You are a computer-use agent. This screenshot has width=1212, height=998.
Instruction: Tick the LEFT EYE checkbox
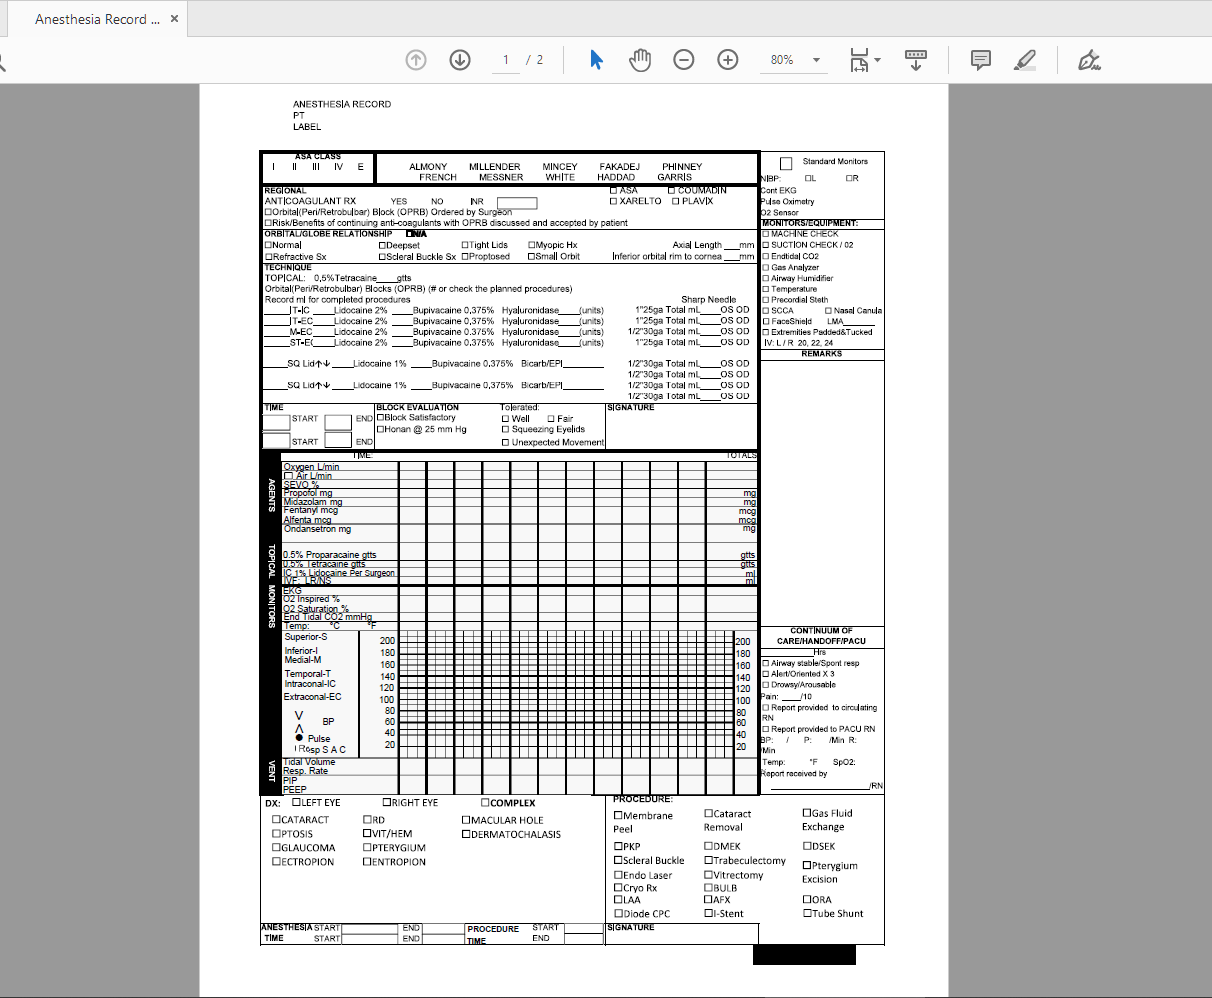point(297,802)
